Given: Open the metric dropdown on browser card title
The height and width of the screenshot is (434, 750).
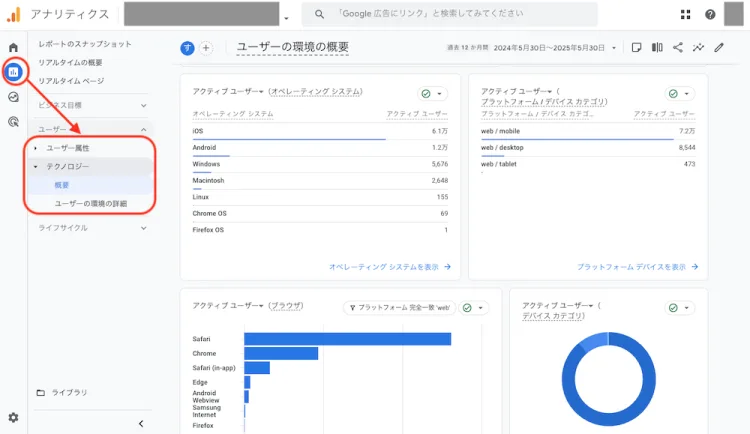Looking at the screenshot, I should tap(262, 306).
